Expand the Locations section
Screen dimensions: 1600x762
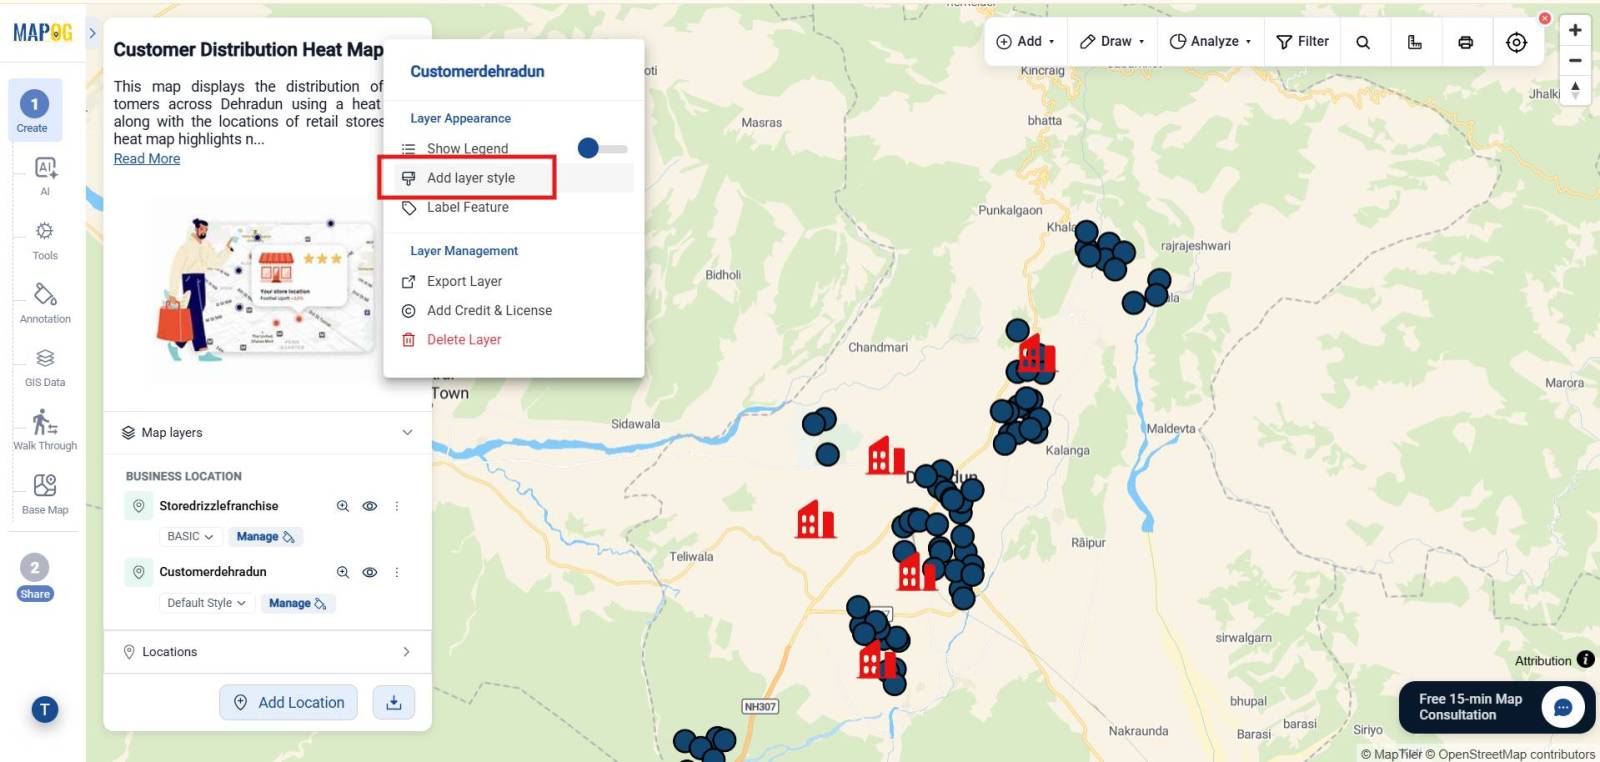click(406, 651)
